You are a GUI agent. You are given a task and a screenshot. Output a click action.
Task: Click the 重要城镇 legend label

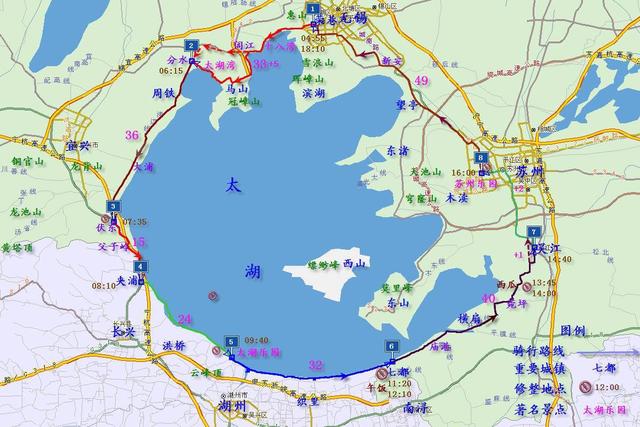540,369
